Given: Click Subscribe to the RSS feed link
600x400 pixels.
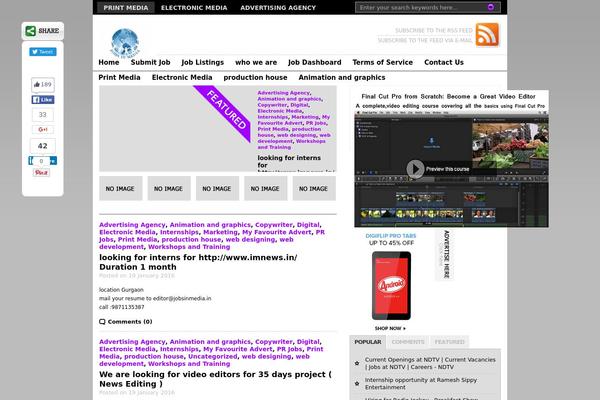Looking at the screenshot, I should click(x=434, y=30).
